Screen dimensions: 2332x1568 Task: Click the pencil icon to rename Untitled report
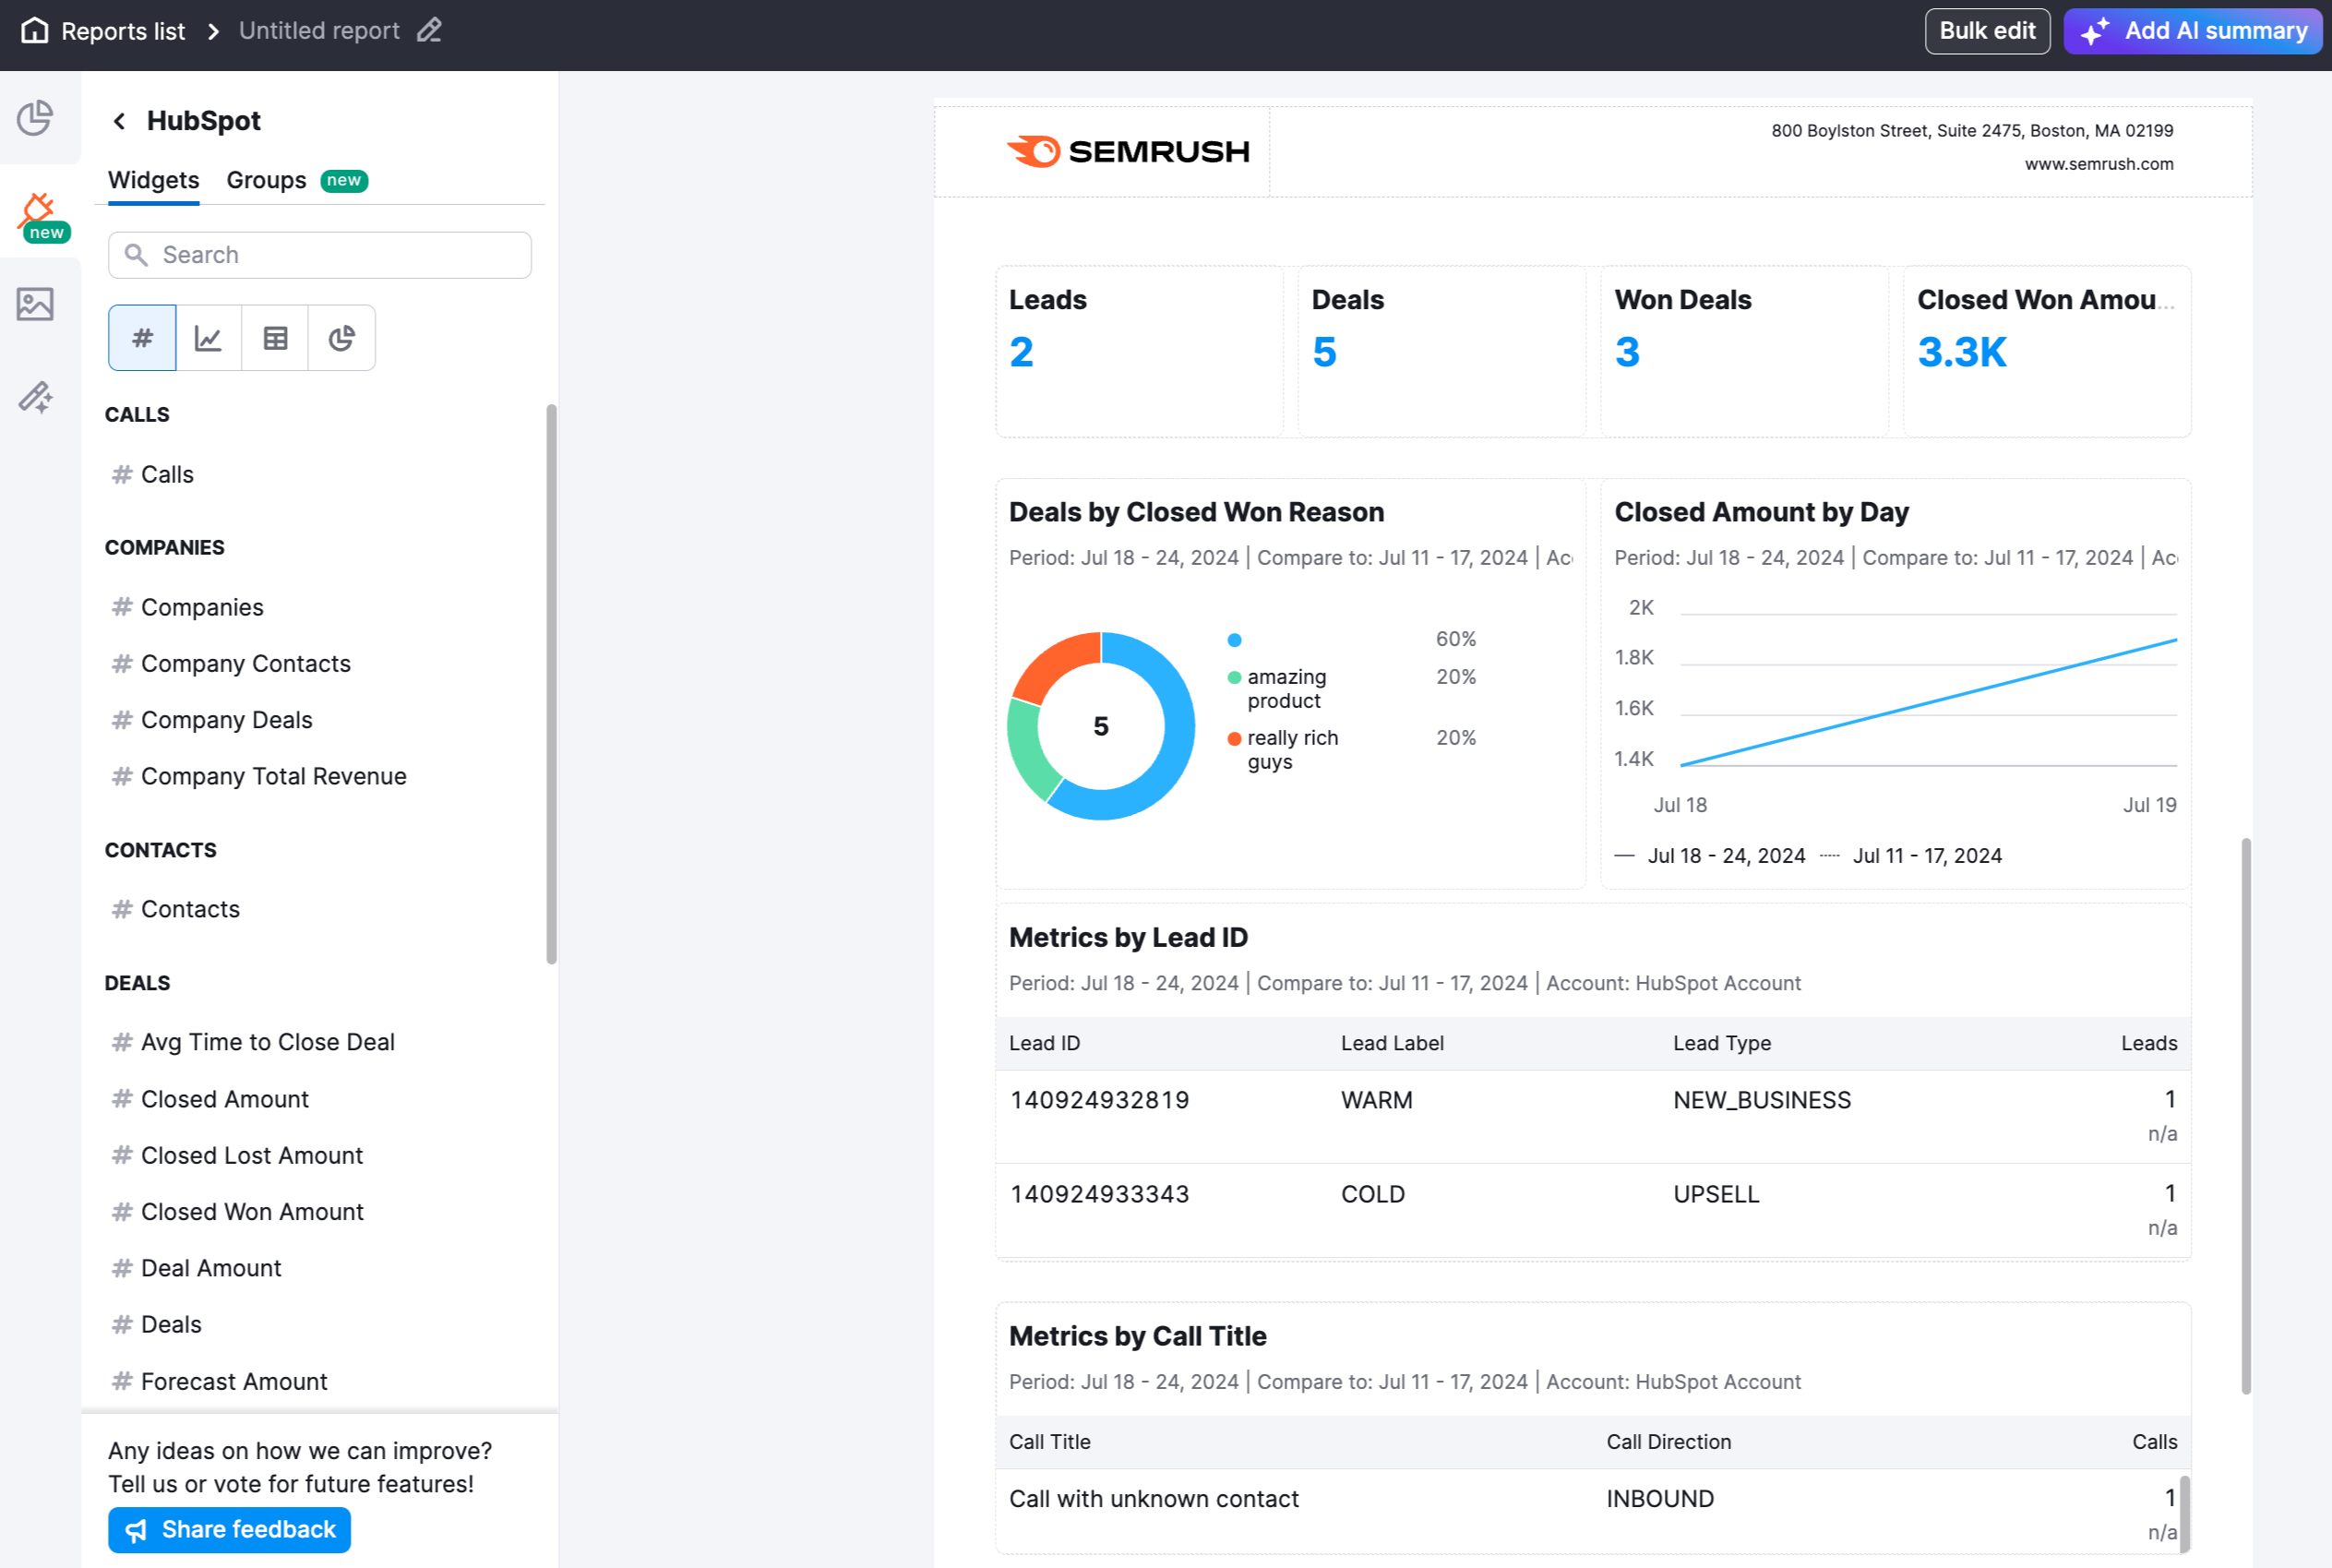click(x=429, y=30)
